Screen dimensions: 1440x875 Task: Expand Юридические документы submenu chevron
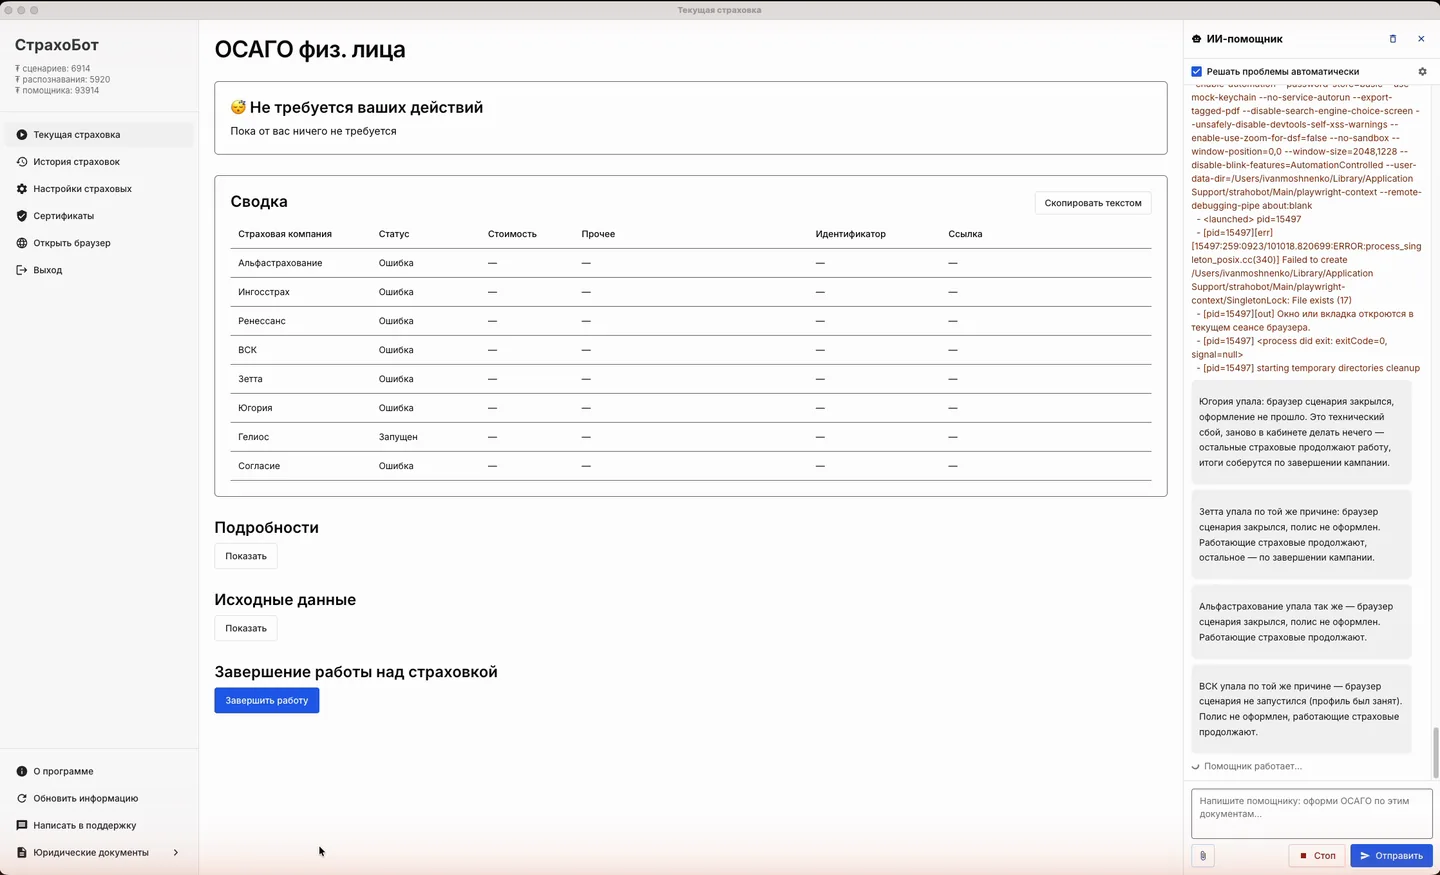(x=176, y=853)
